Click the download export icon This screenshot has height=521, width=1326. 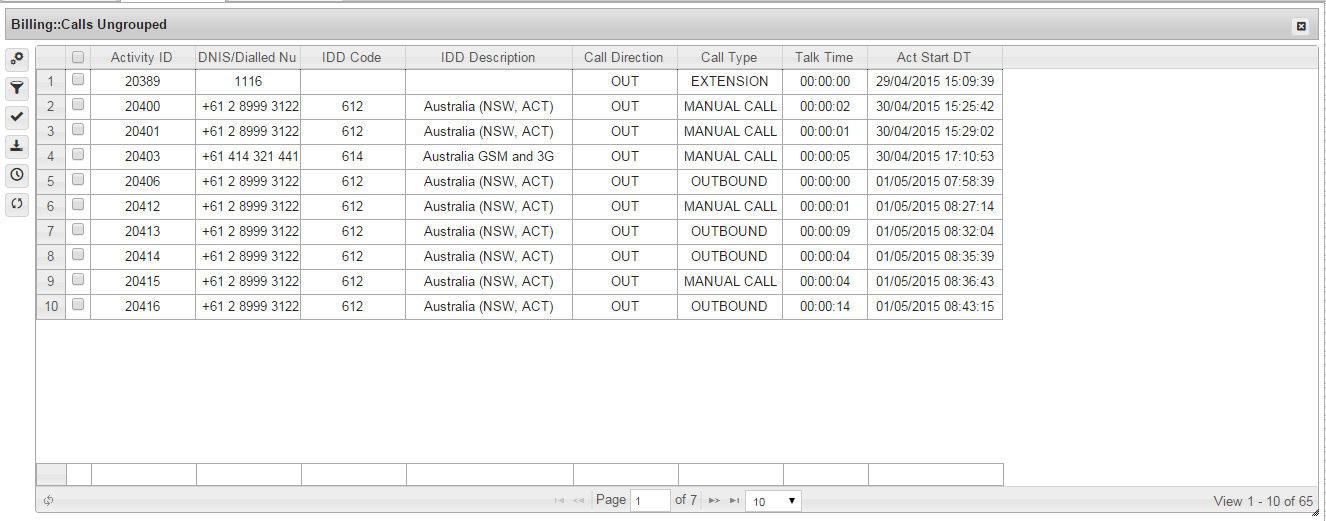[x=17, y=146]
